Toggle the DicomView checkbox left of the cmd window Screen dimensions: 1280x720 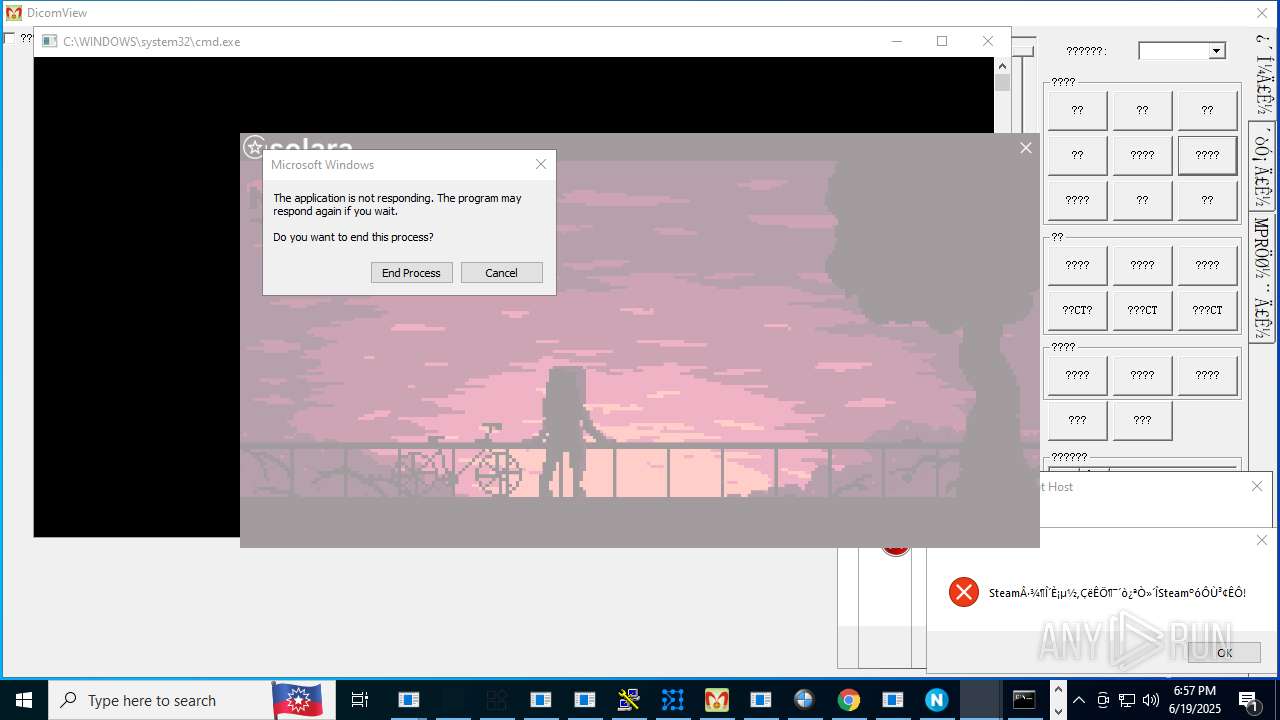[x=9, y=38]
